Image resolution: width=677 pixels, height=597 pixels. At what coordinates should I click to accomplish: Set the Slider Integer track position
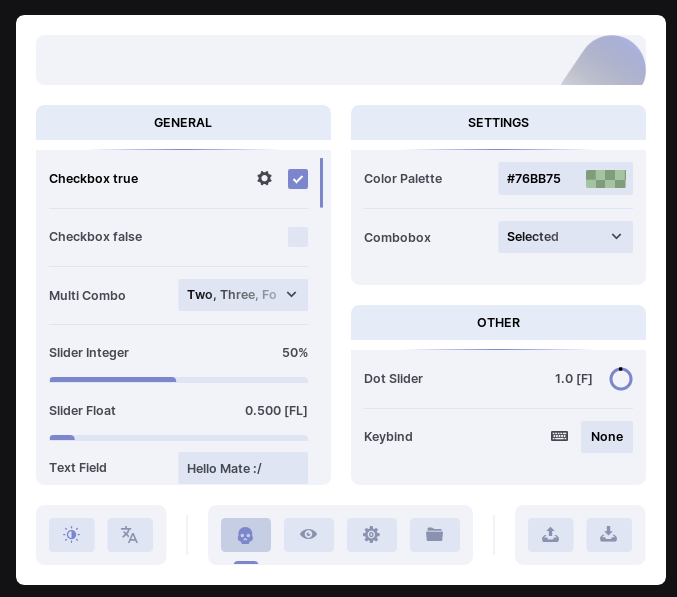(x=179, y=380)
